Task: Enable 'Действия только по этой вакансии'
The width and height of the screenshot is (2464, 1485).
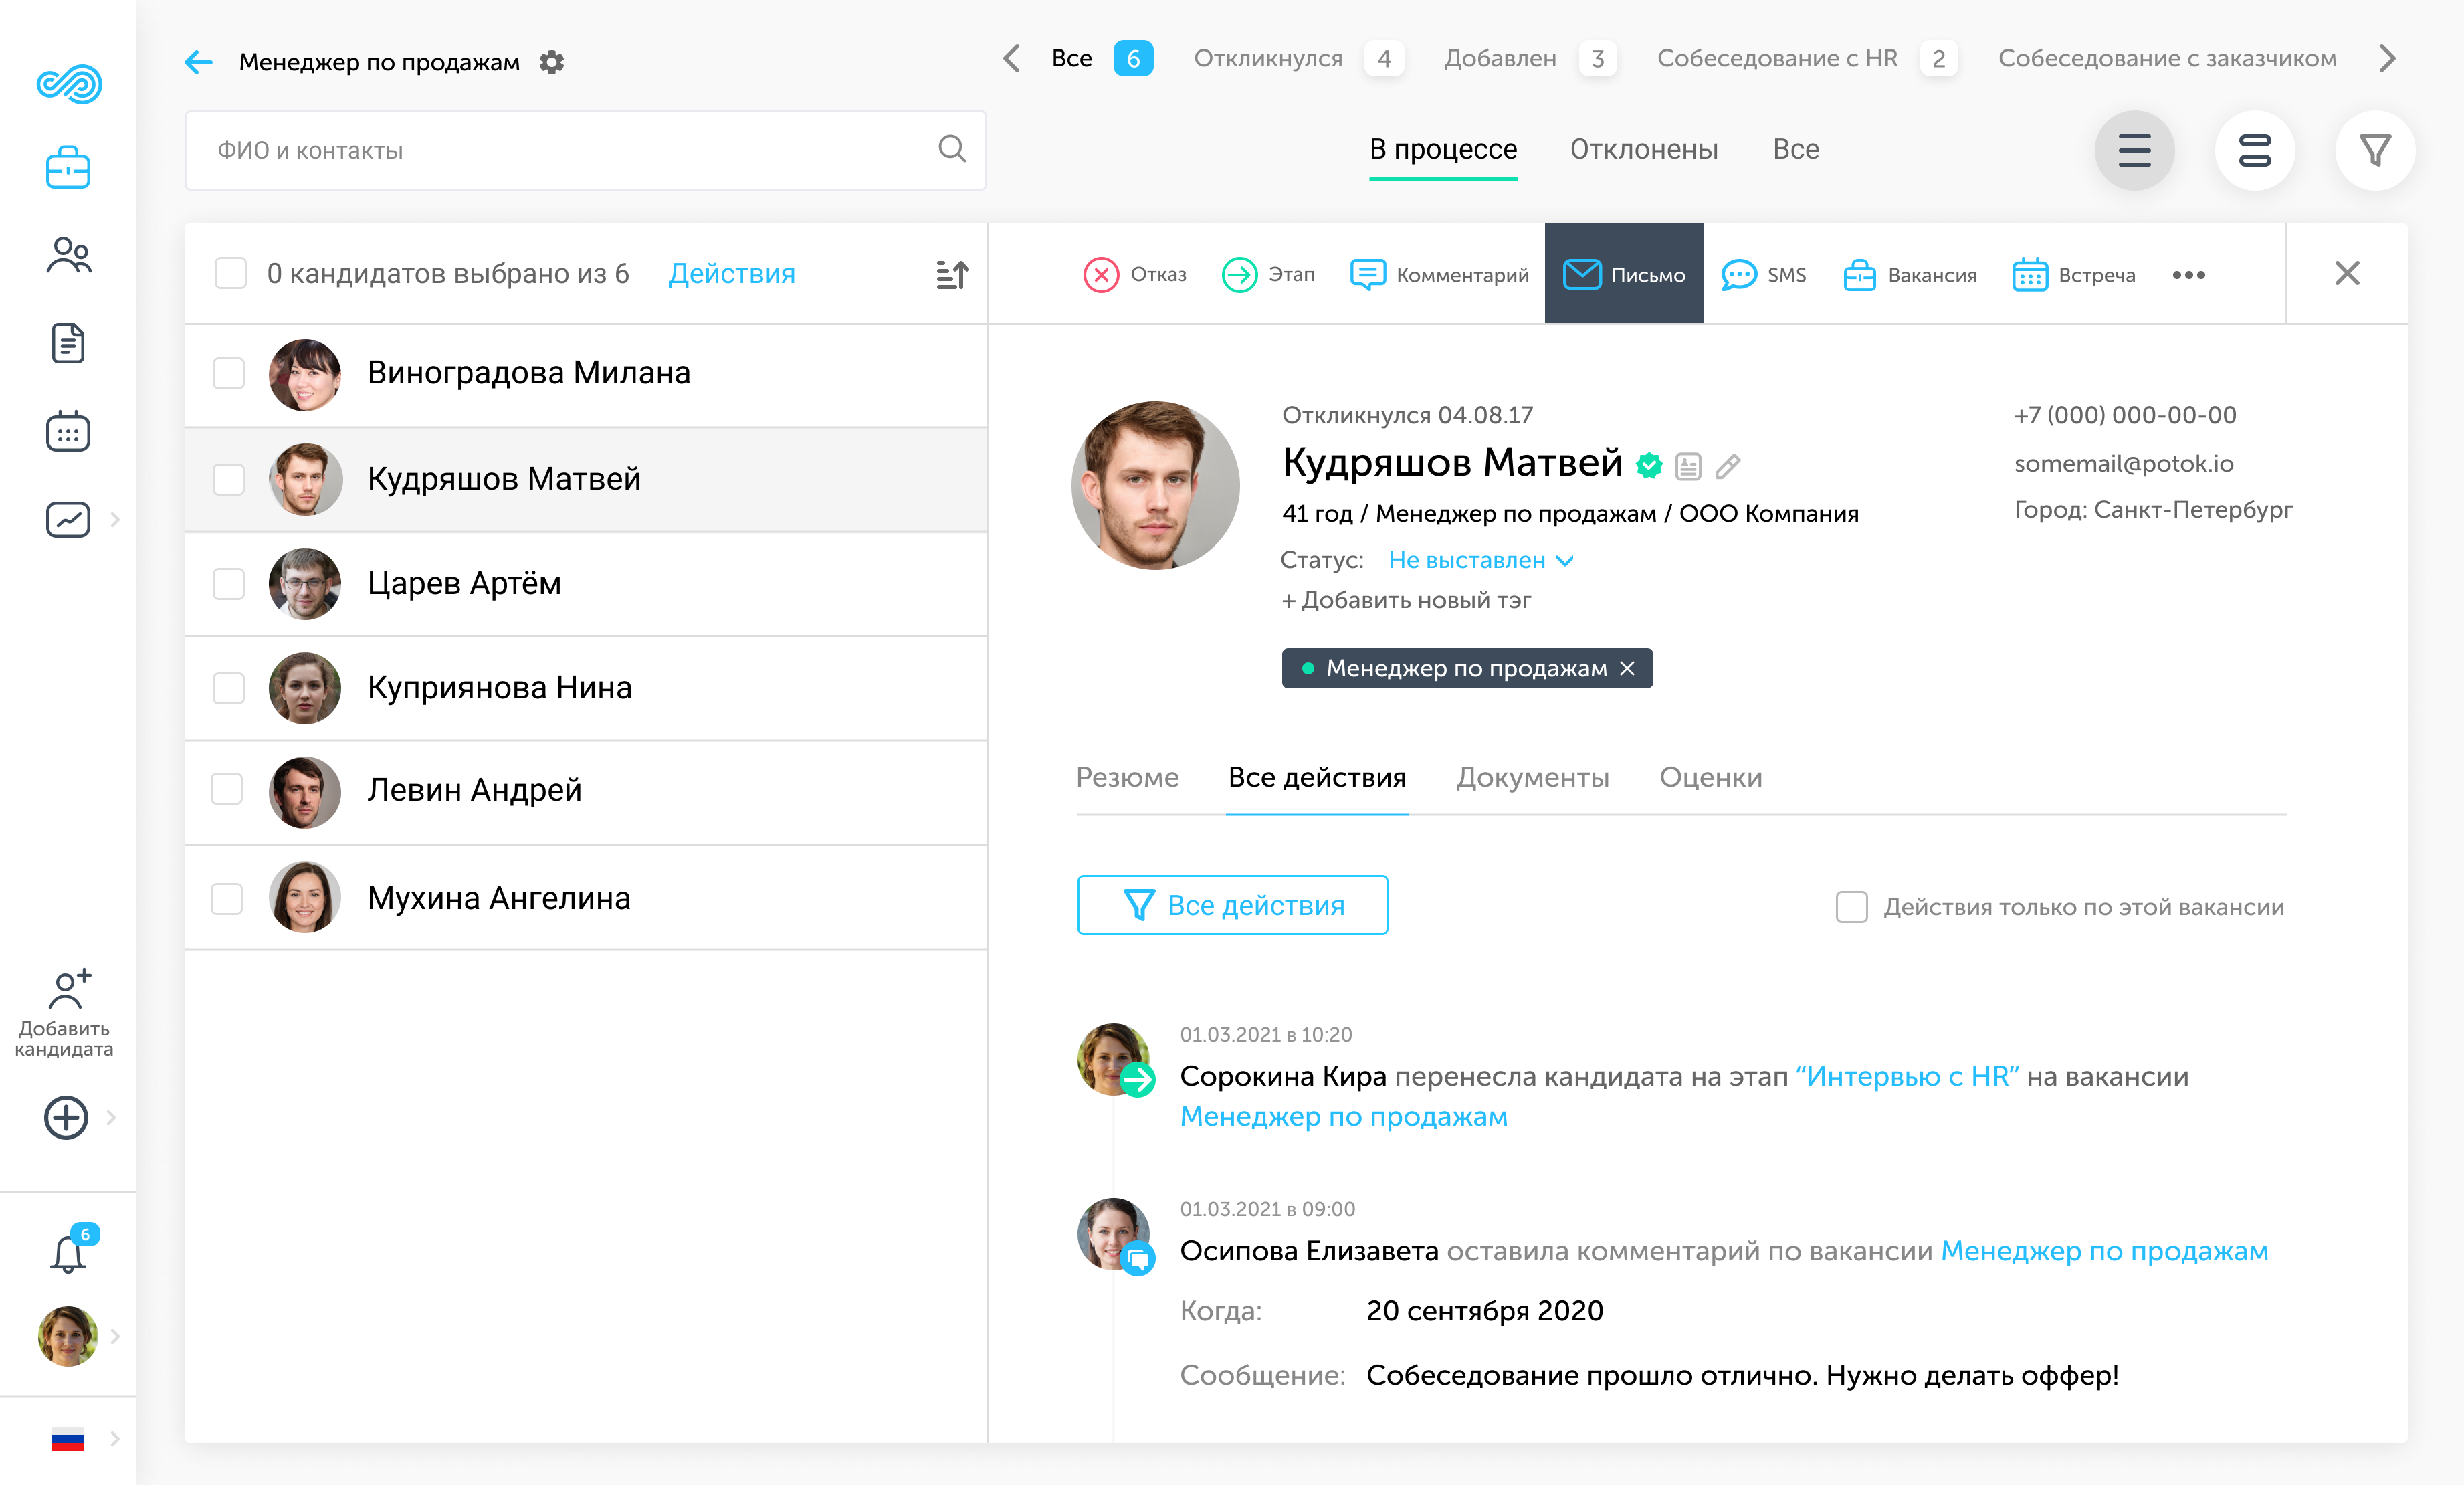Action: (x=1851, y=907)
